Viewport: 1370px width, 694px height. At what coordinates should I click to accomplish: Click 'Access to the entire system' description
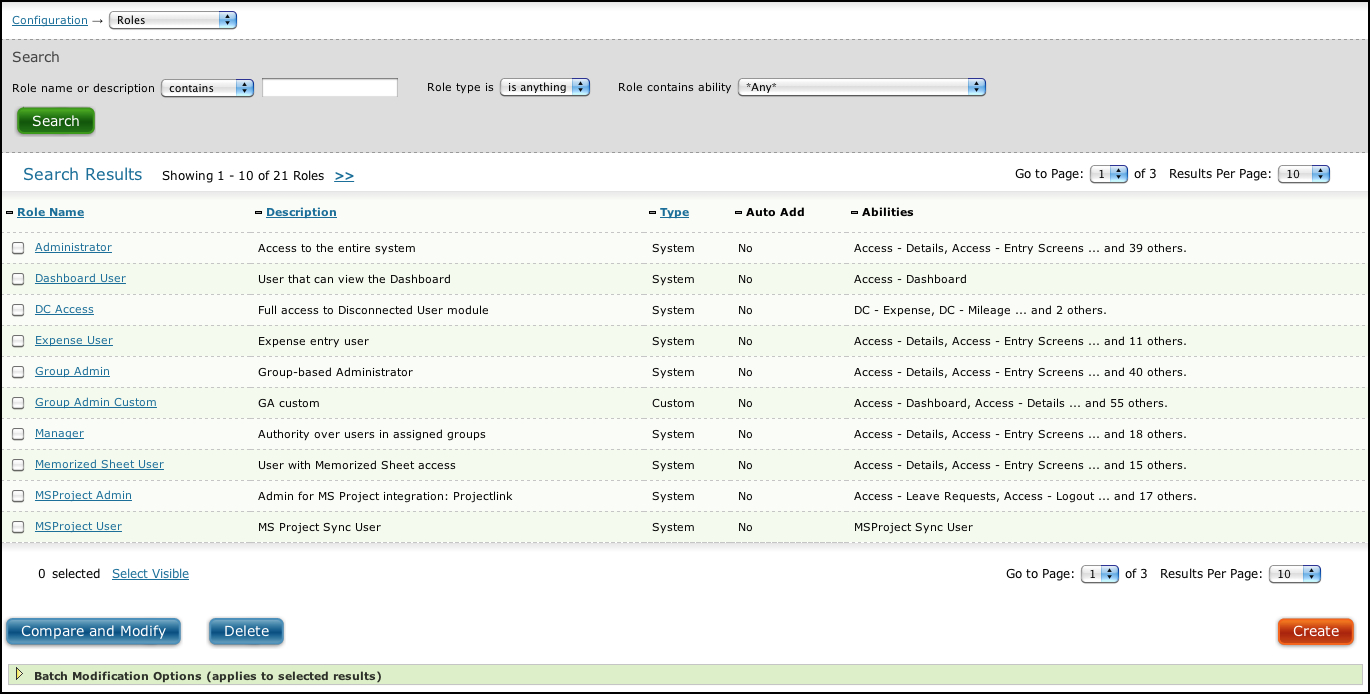pyautogui.click(x=337, y=248)
